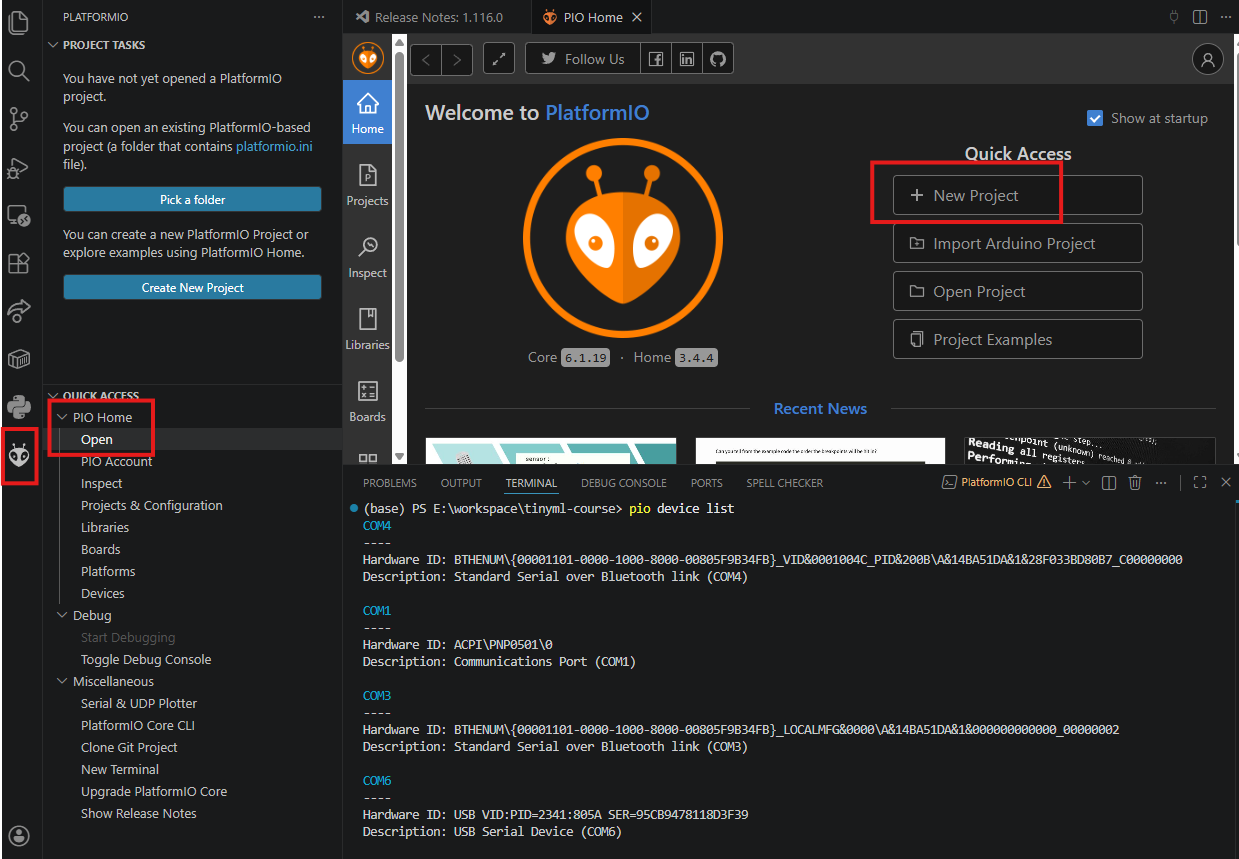Switch to the PORTS panel tab
Screen dimensions: 1239x859
tap(706, 483)
